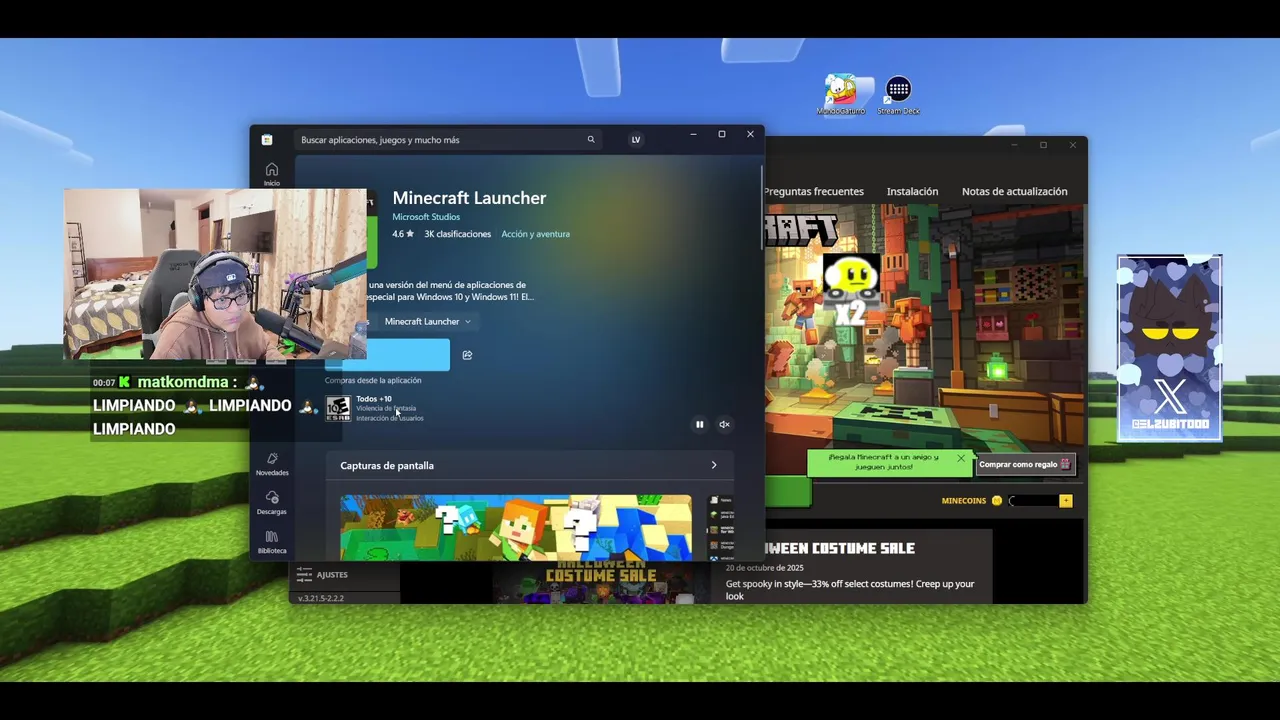The height and width of the screenshot is (720, 1280).
Task: Open the Alex screenshot thumbnail in Store
Action: [516, 527]
